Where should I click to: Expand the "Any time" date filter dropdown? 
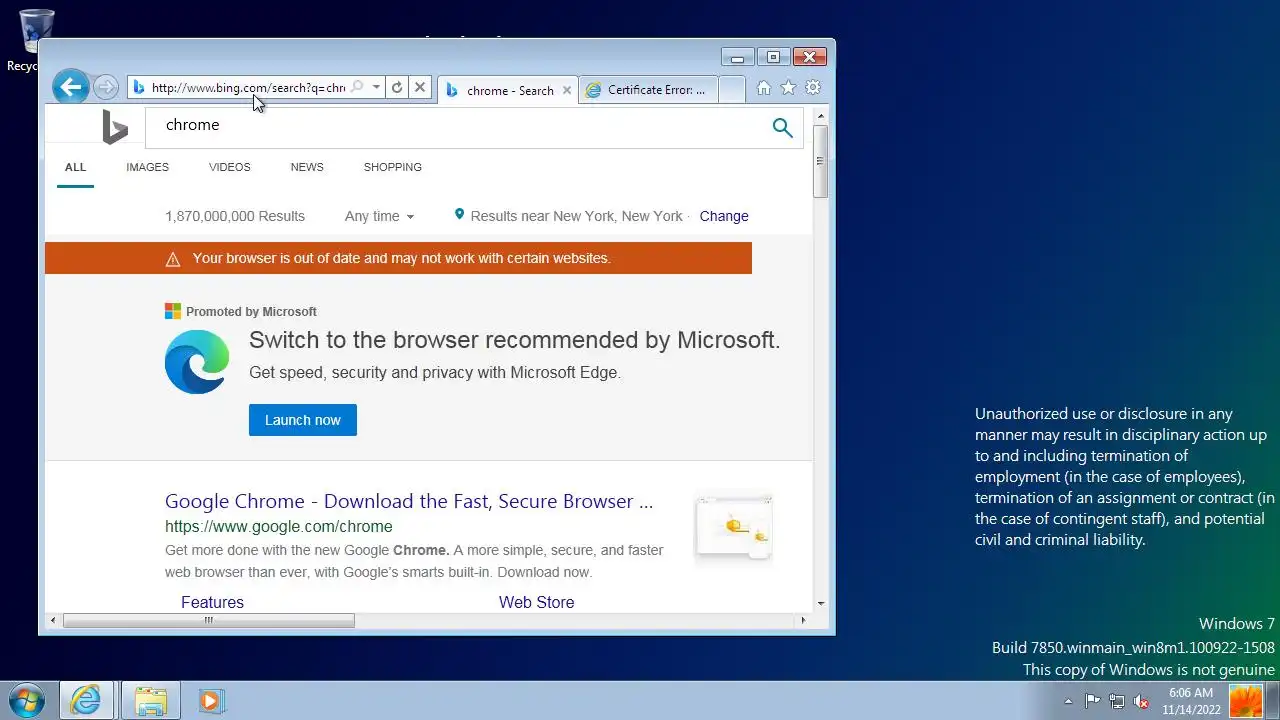(379, 216)
